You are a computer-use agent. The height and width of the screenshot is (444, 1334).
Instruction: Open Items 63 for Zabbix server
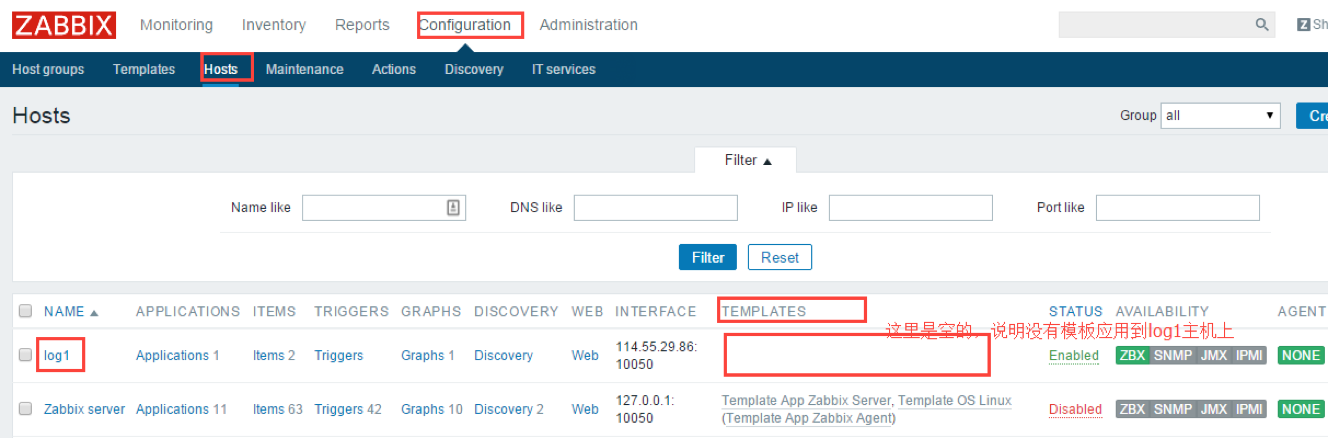pyautogui.click(x=278, y=409)
